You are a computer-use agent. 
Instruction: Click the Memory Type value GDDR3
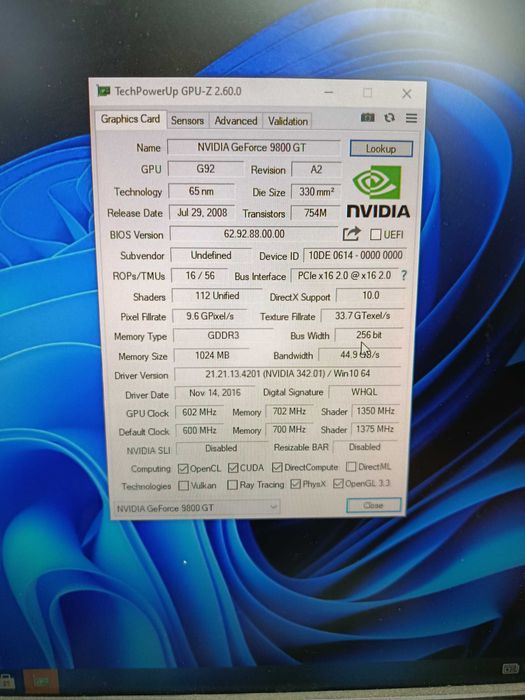[x=223, y=335]
